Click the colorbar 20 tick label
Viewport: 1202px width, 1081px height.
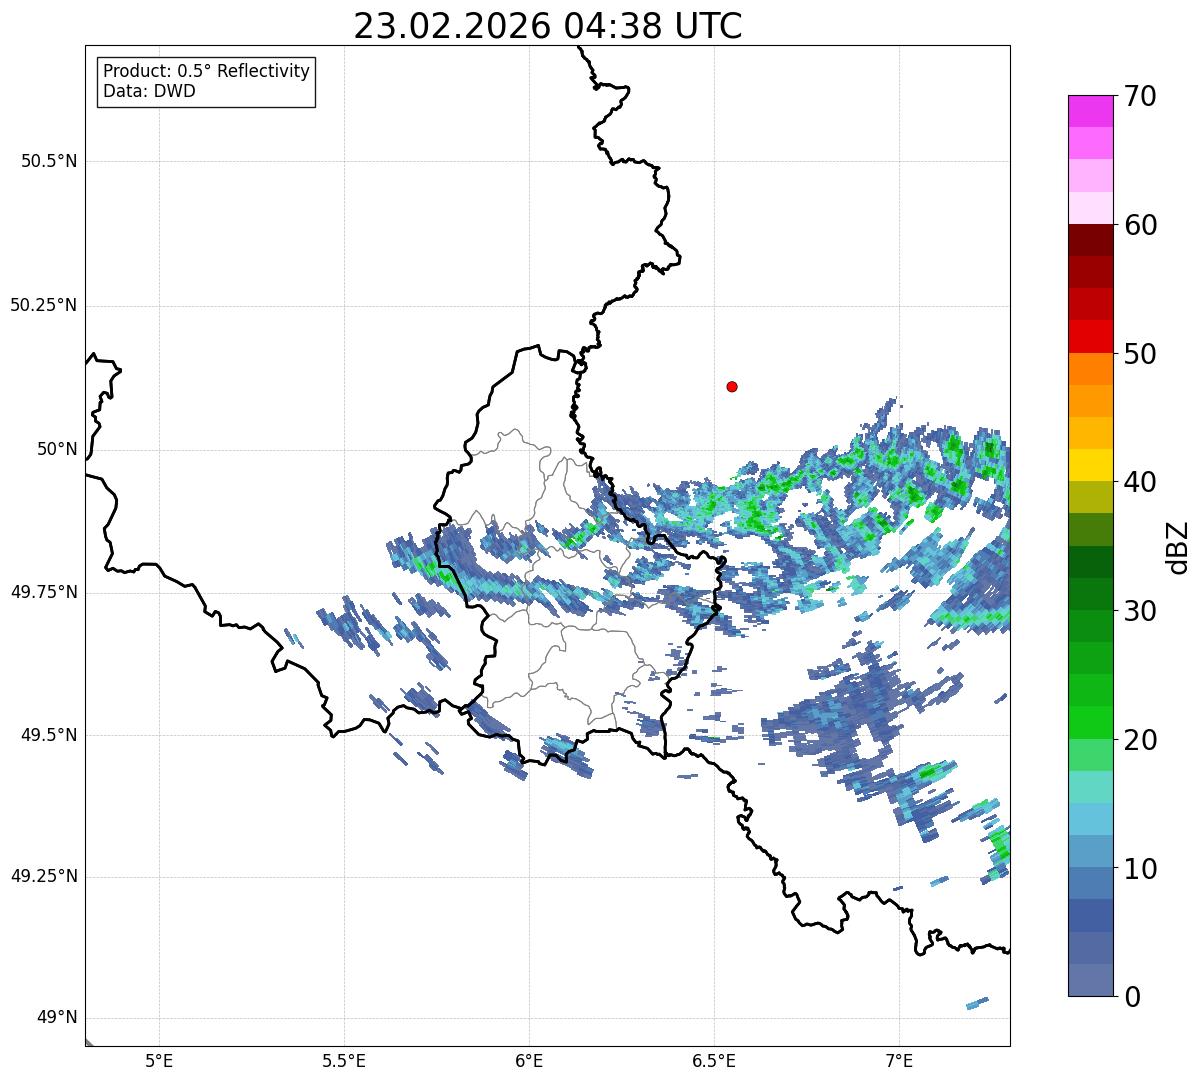coord(1140,740)
